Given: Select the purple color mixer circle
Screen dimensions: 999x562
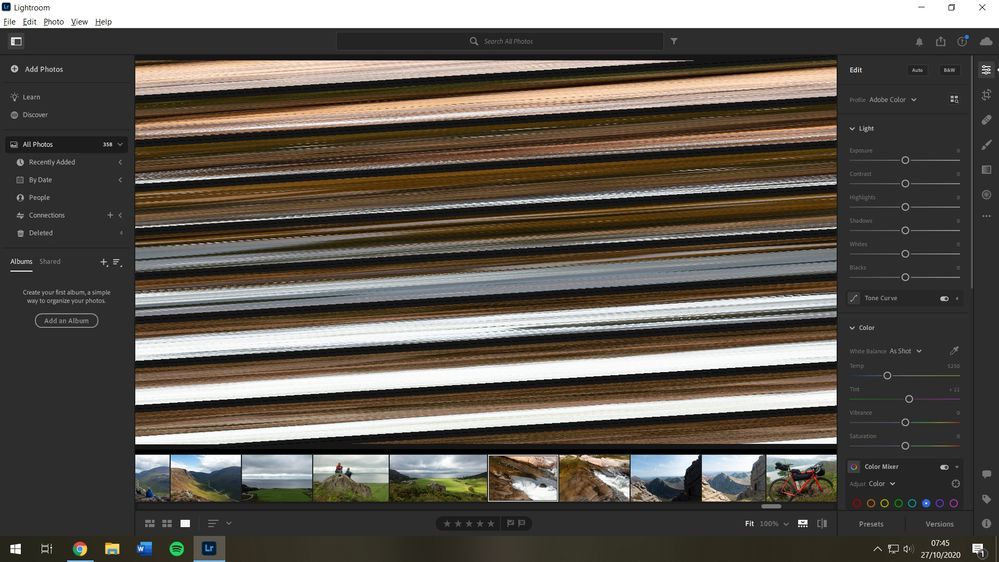Looking at the screenshot, I should click(940, 503).
